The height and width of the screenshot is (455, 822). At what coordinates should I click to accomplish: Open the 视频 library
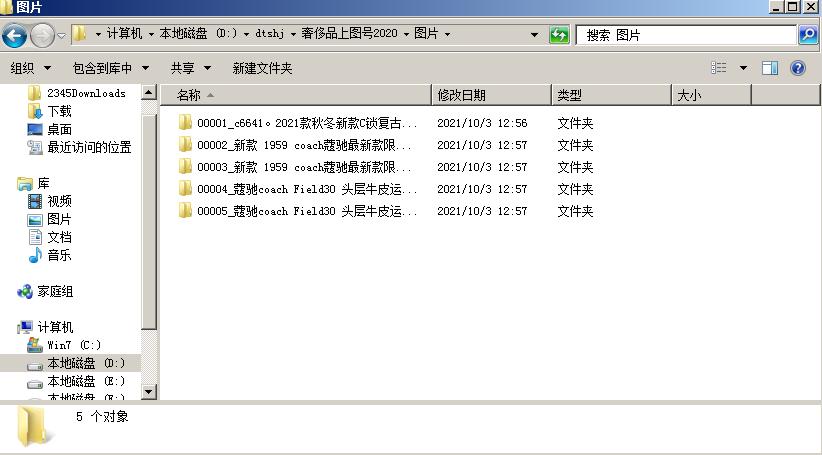point(59,201)
